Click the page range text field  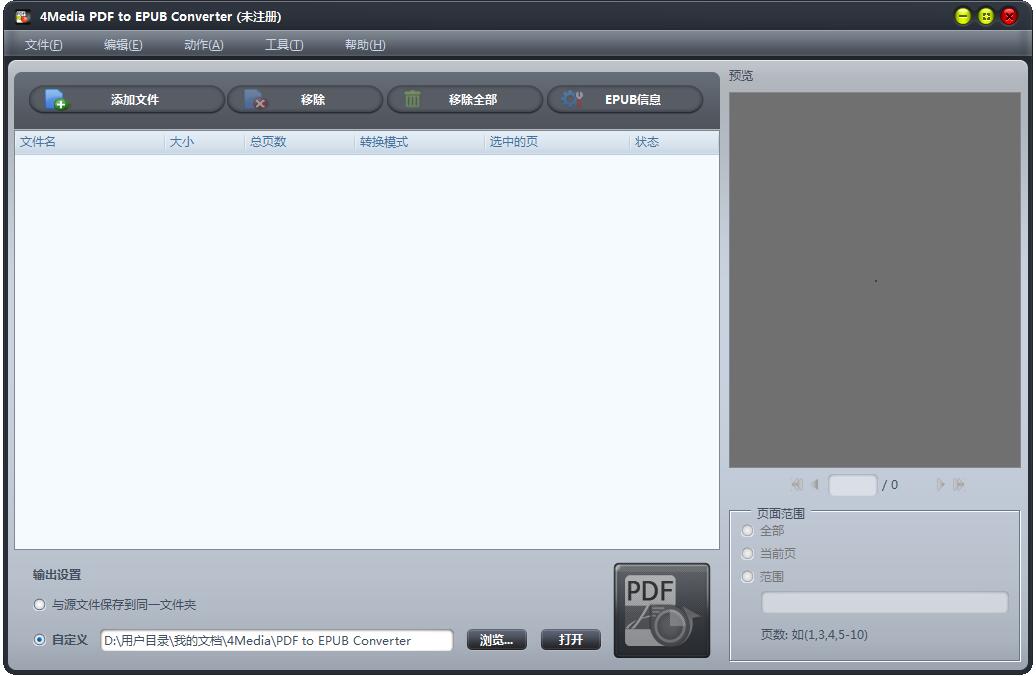point(885,603)
